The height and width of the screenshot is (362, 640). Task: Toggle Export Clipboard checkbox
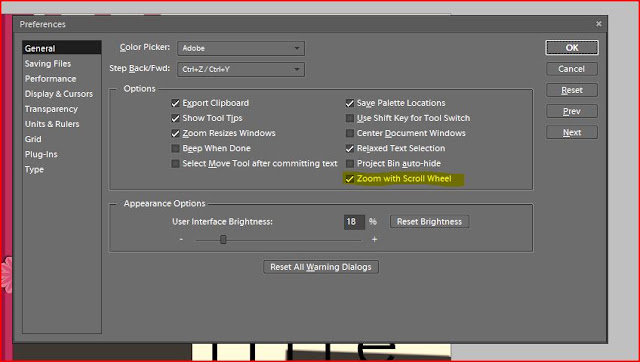[176, 103]
